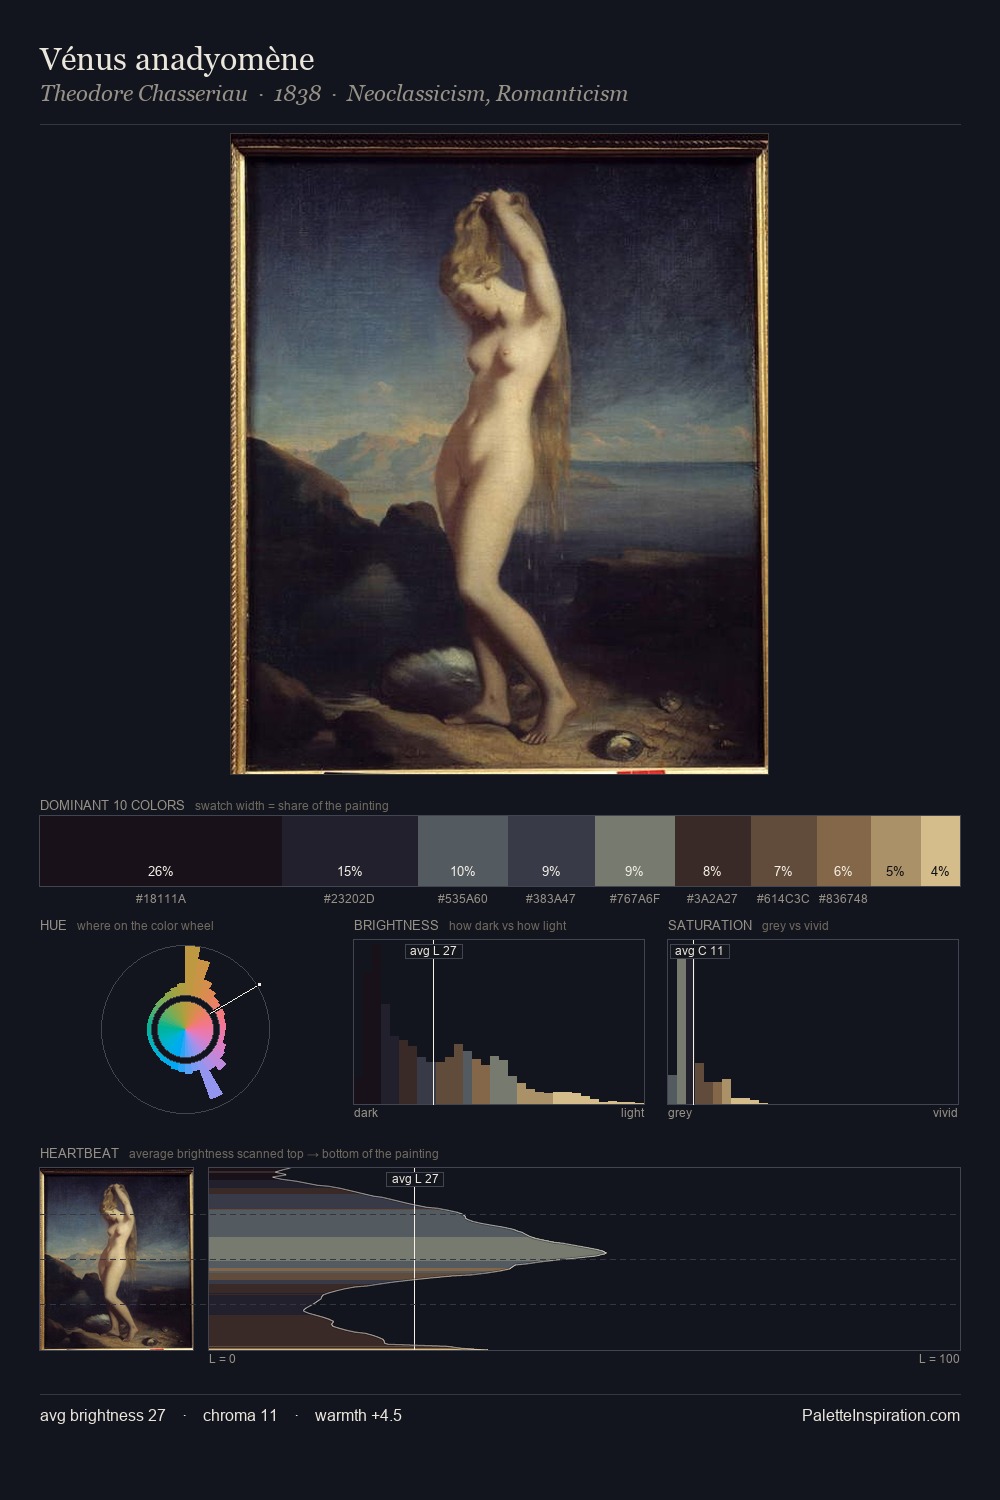1000x1500 pixels.
Task: Click the "avg L 27" marker in Brightness chart
Action: [x=433, y=950]
